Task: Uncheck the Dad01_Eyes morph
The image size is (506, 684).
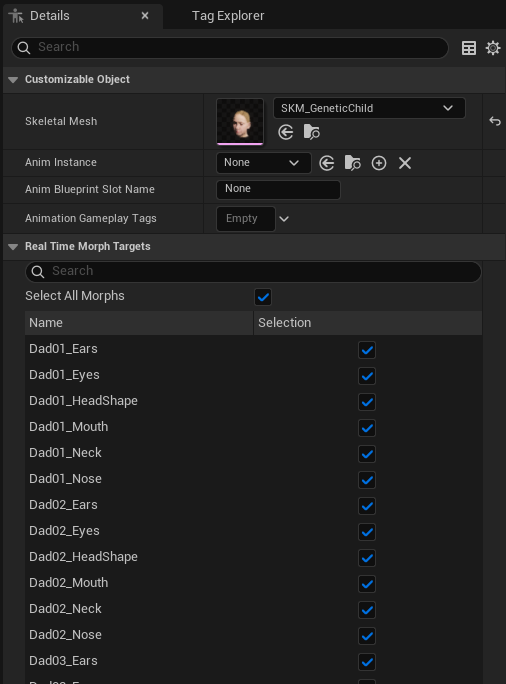Action: coord(367,376)
